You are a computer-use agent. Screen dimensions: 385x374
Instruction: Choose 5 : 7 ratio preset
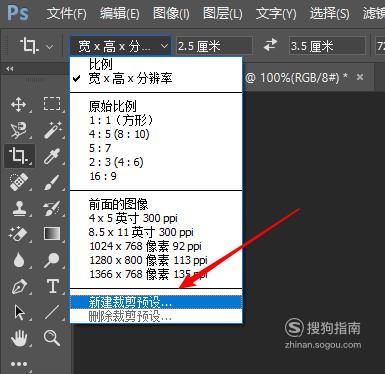click(156, 148)
